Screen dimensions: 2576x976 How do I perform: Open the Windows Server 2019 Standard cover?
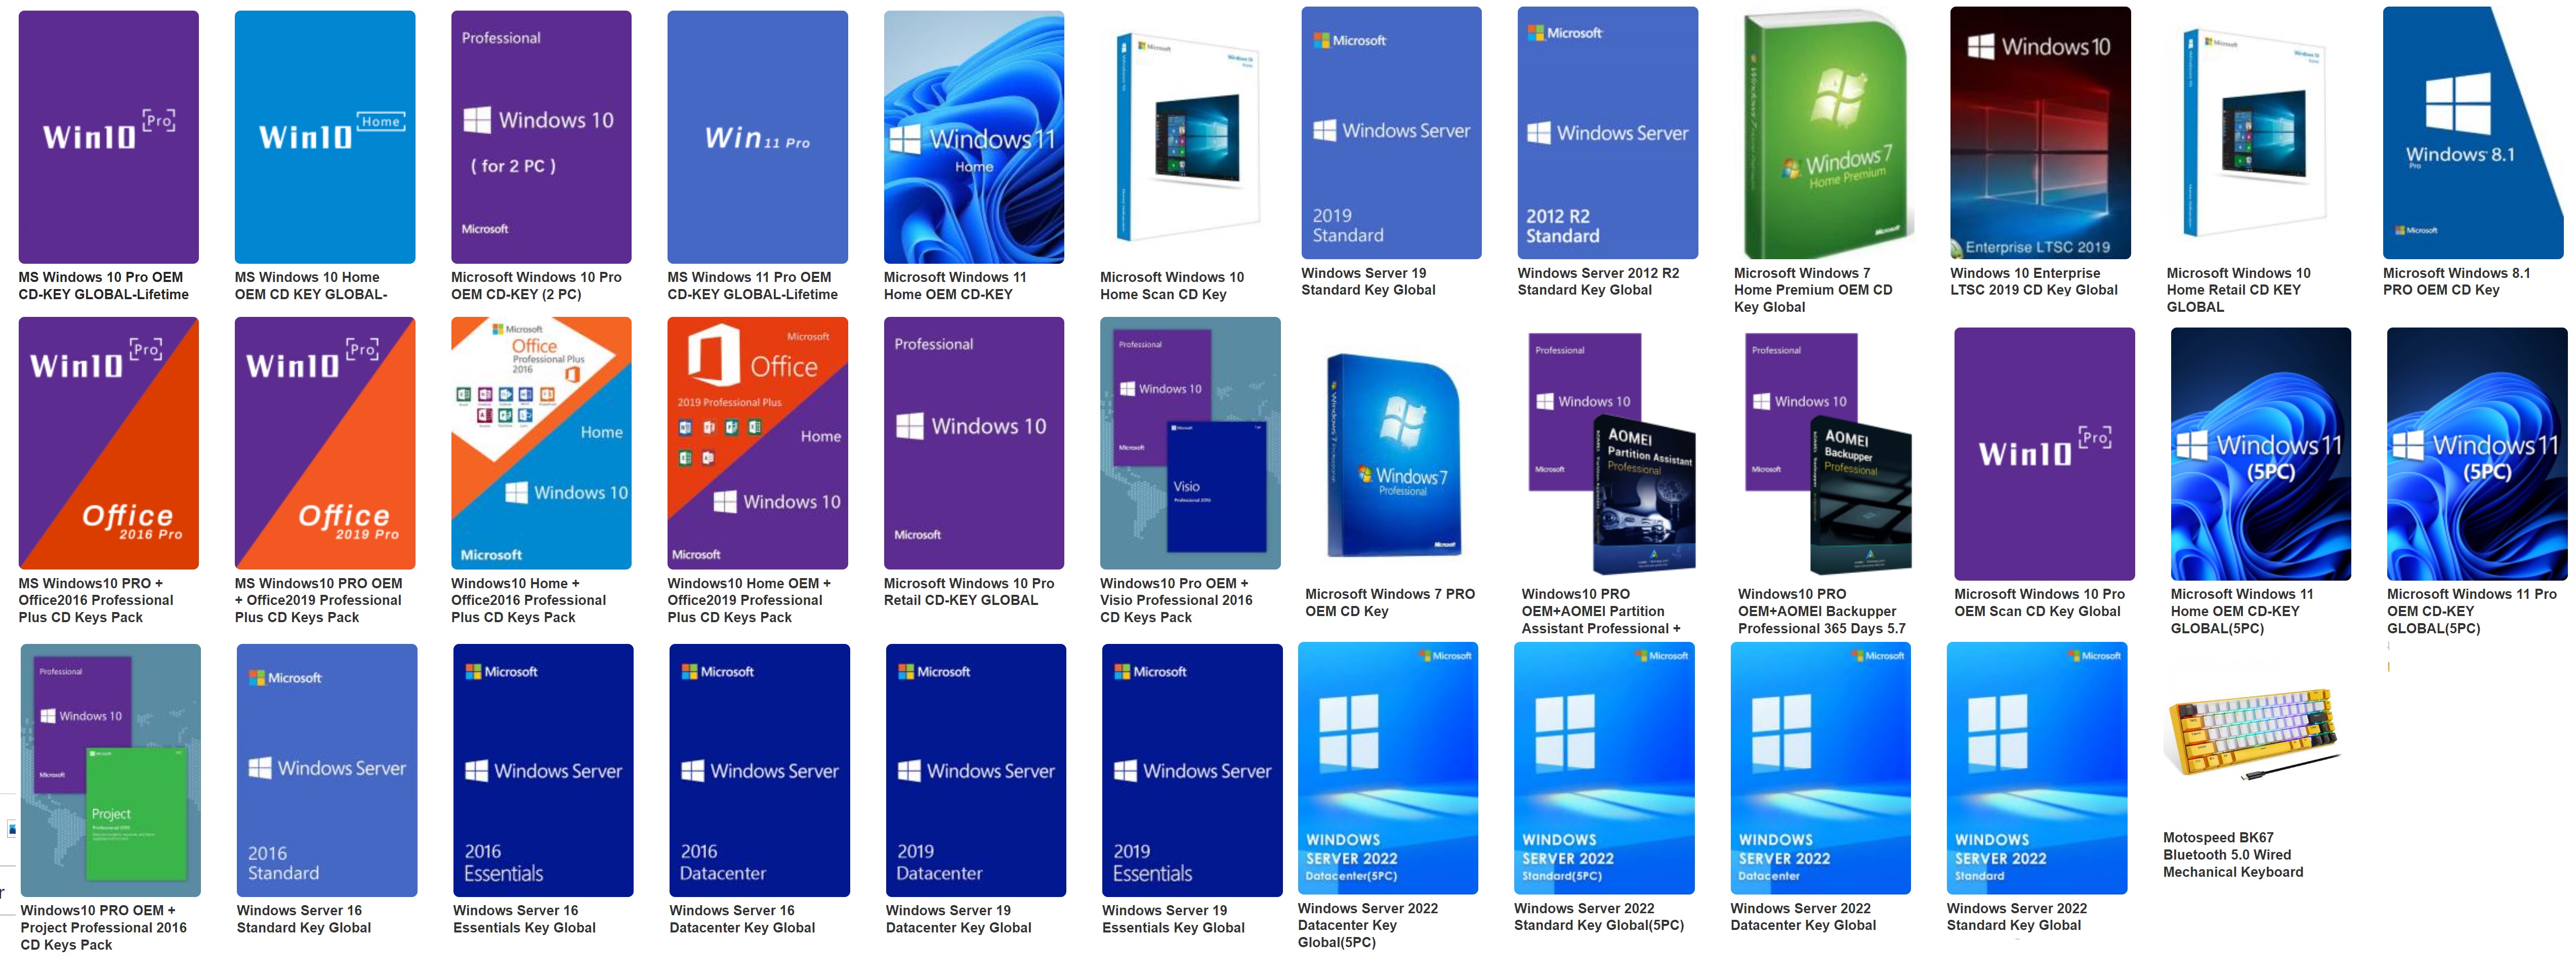1390,133
